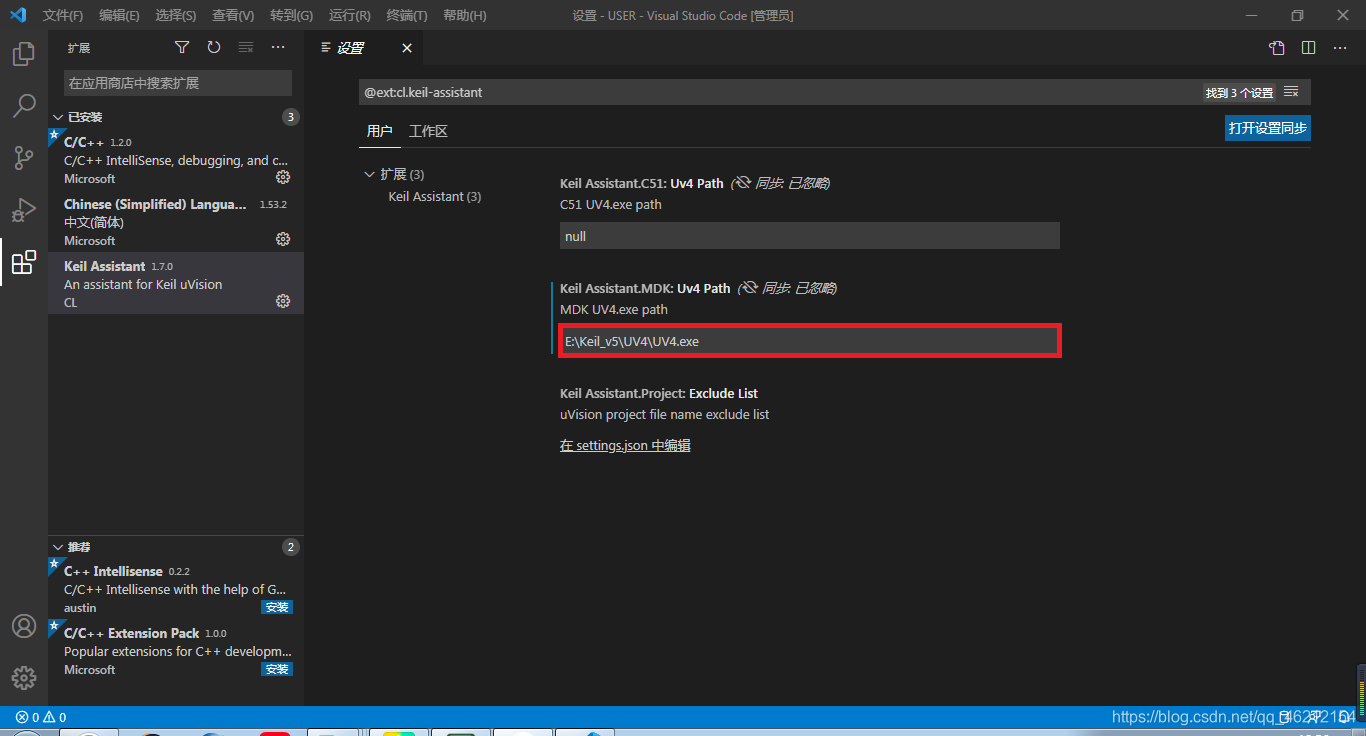Install the C++ Intellisense extension
The height and width of the screenshot is (736, 1366).
tap(277, 607)
